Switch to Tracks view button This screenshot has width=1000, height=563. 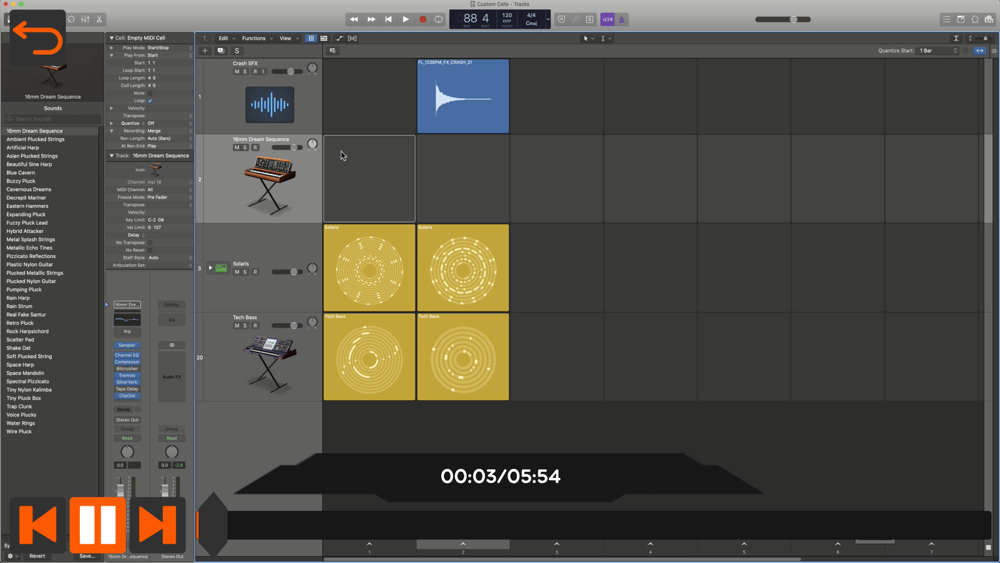coord(324,38)
